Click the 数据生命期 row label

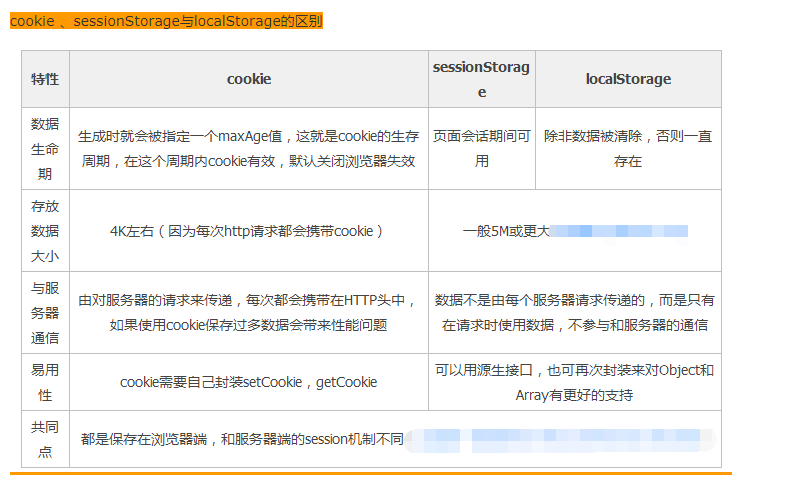tap(45, 148)
